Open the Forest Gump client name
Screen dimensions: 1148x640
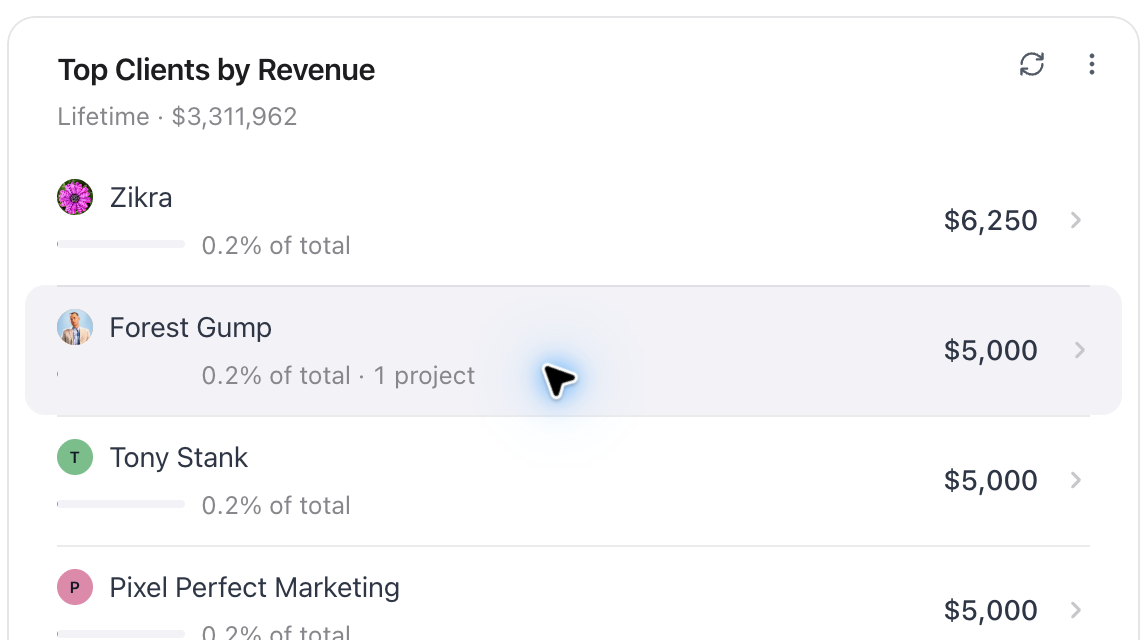[190, 328]
